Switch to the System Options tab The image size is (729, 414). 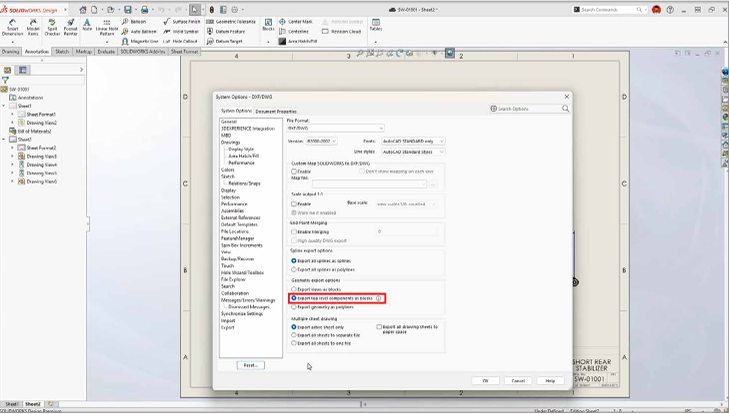pyautogui.click(x=236, y=111)
